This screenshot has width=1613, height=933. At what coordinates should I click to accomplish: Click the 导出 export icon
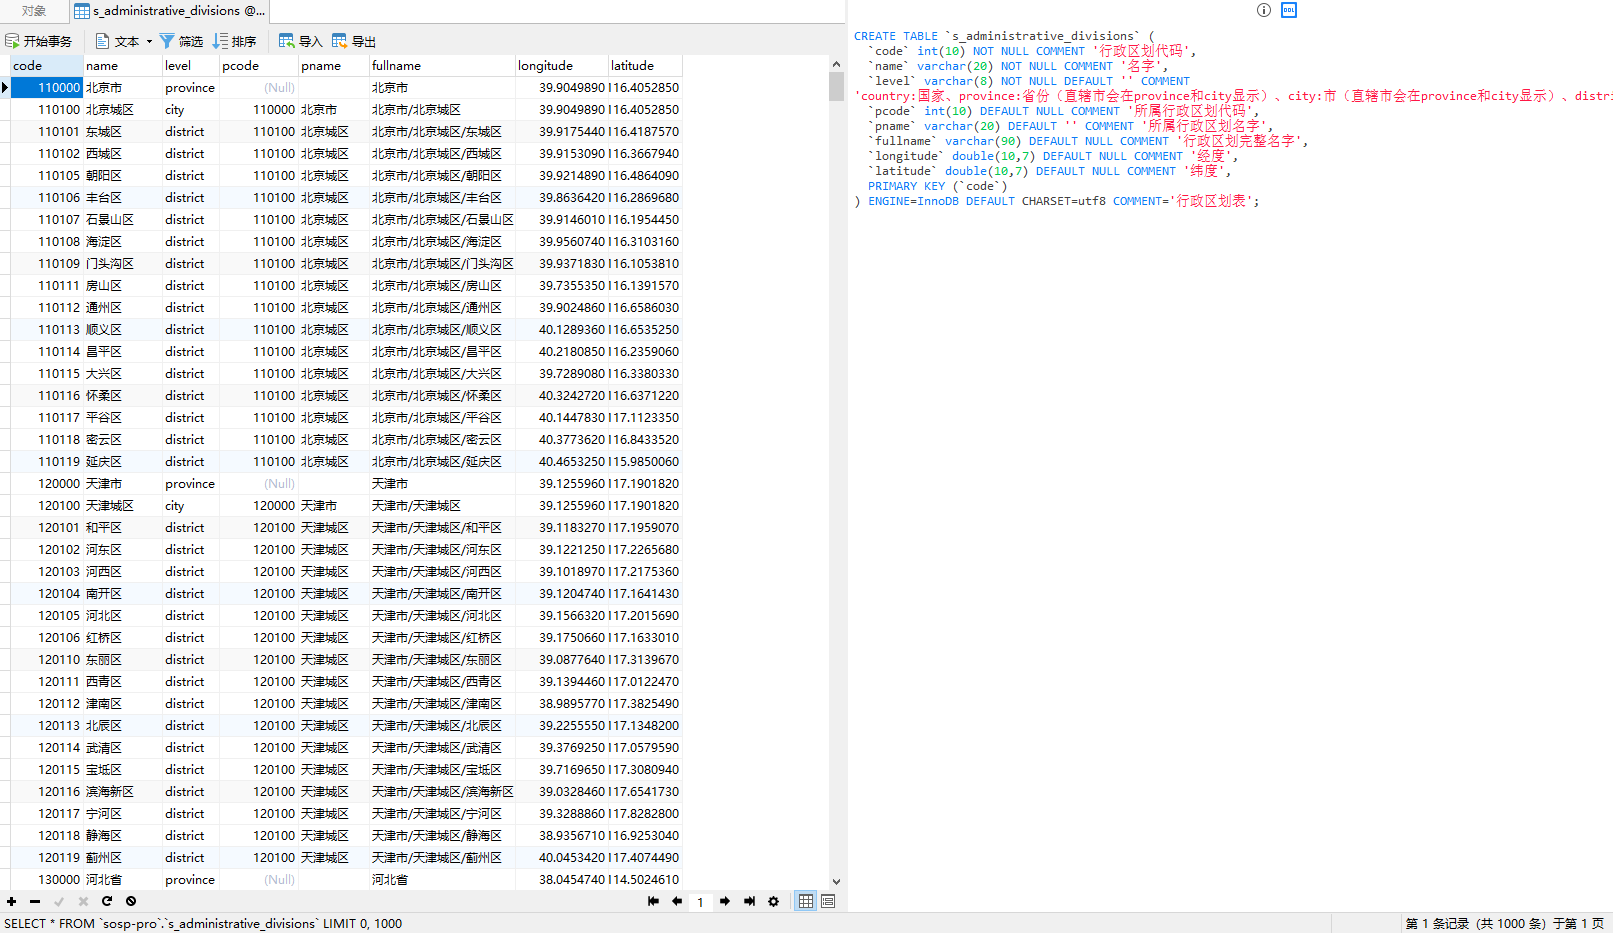pos(340,41)
